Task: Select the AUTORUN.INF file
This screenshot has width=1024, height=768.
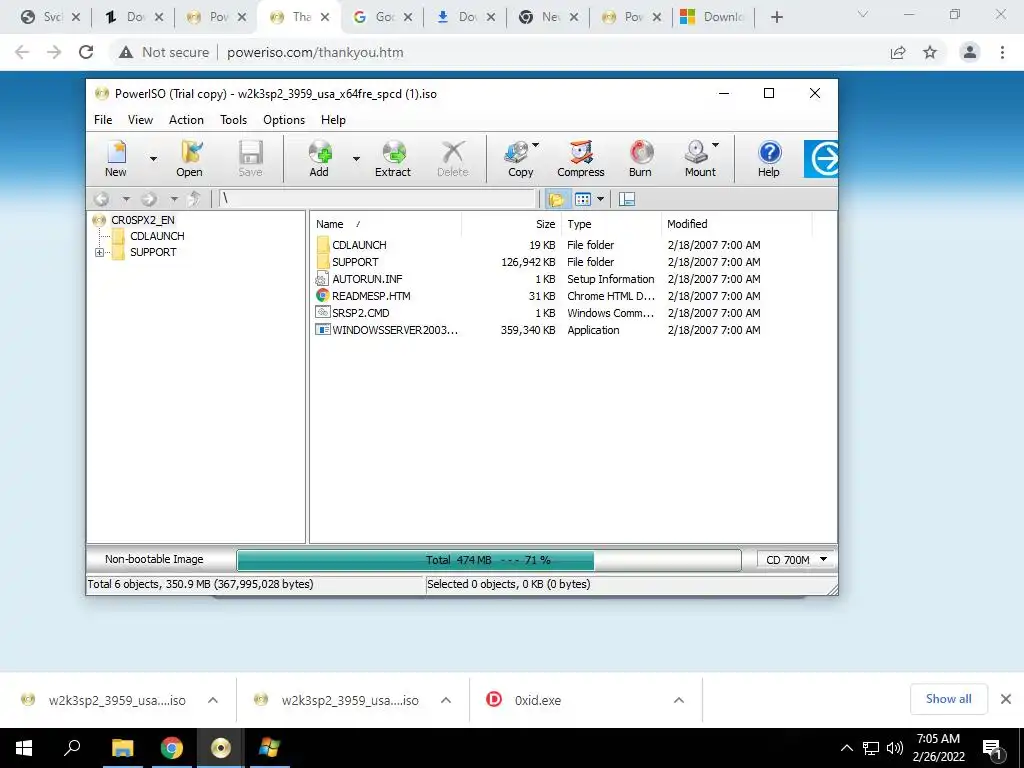Action: 367,279
